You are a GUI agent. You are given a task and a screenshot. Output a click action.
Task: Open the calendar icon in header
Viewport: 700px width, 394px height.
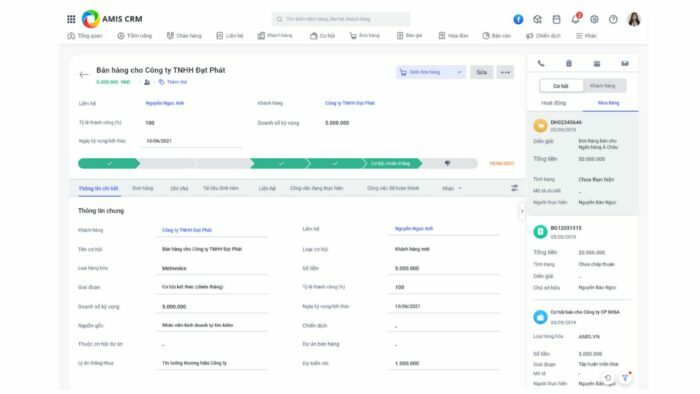coord(556,19)
